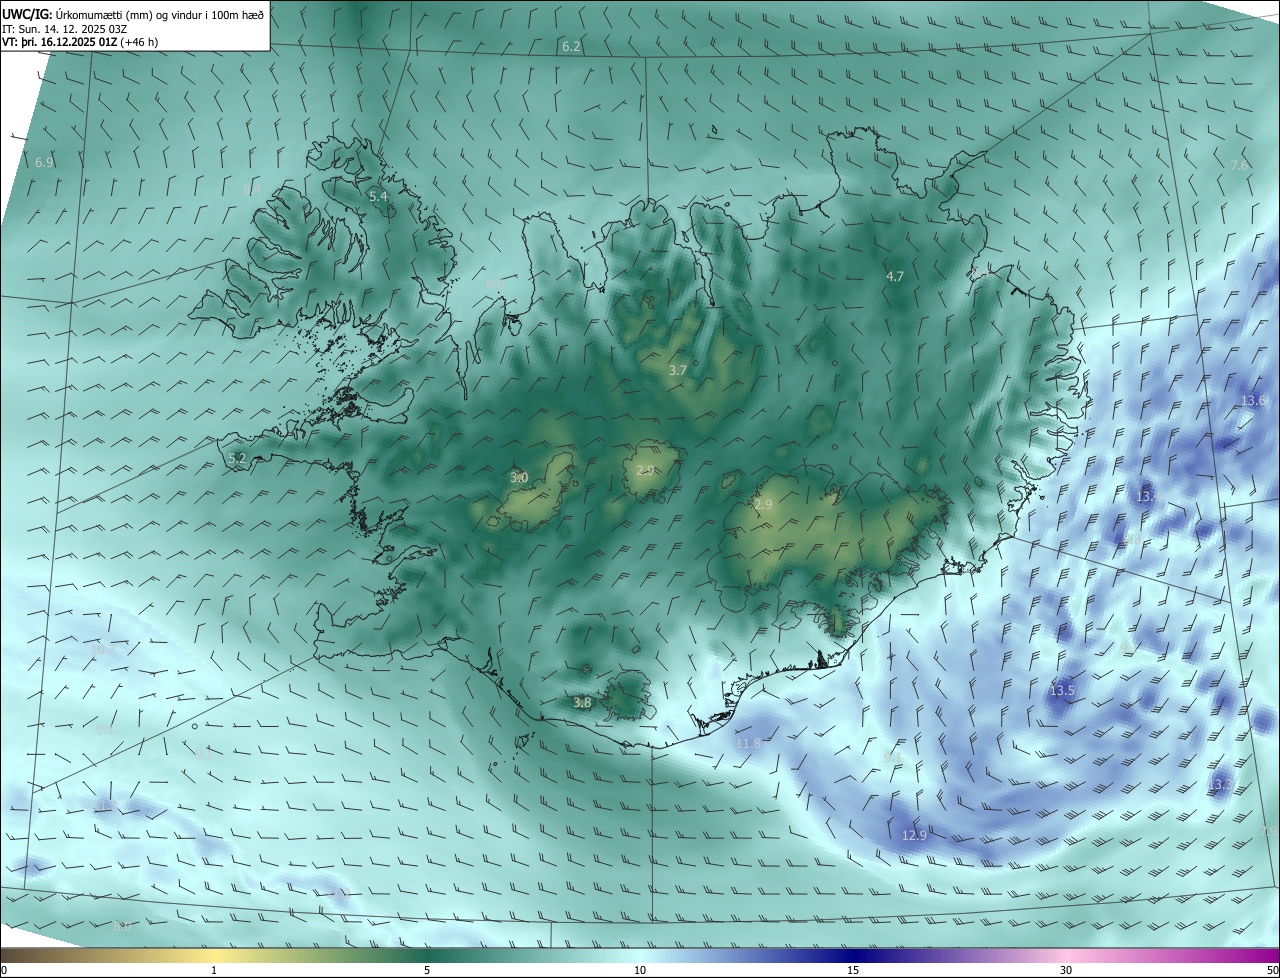Screen dimensions: 1280x978
Task: Click the 10 tick on the color scale
Action: 640,970
